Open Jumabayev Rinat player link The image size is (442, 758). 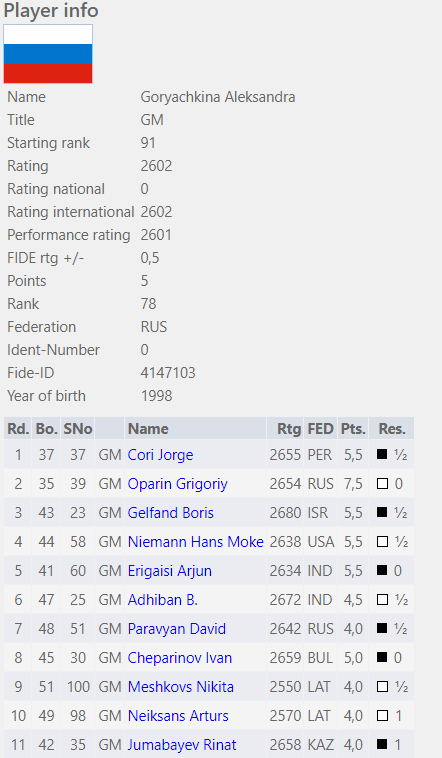[182, 745]
